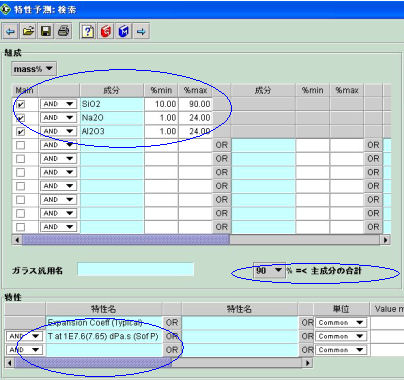Viewport: 404px width, 380px height.
Task: Click the 24.00 %max value for Al2O3
Action: (195, 131)
